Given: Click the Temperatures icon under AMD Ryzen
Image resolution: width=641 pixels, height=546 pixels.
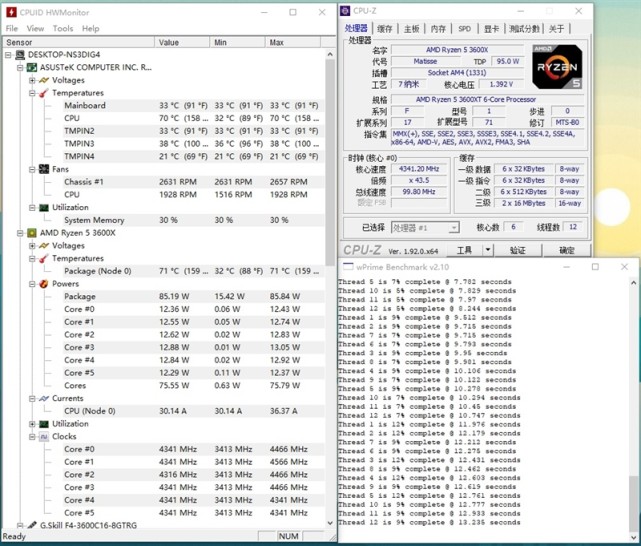Looking at the screenshot, I should point(44,258).
